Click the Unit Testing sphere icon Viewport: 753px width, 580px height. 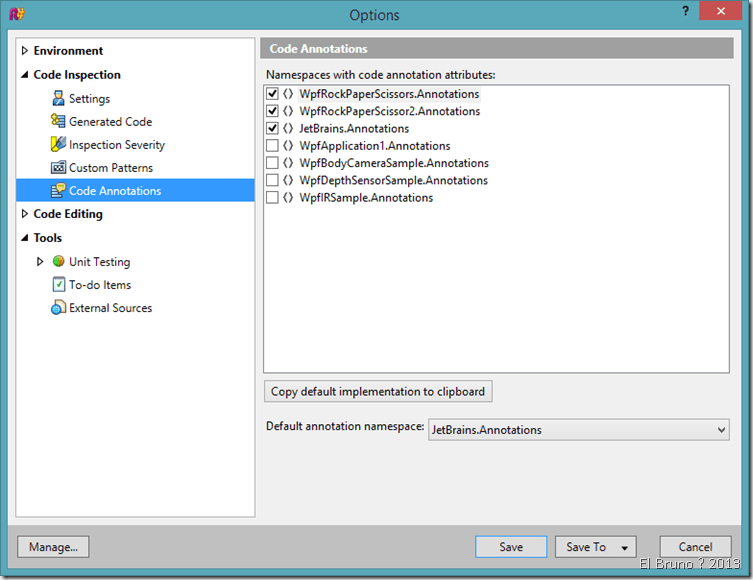click(58, 262)
